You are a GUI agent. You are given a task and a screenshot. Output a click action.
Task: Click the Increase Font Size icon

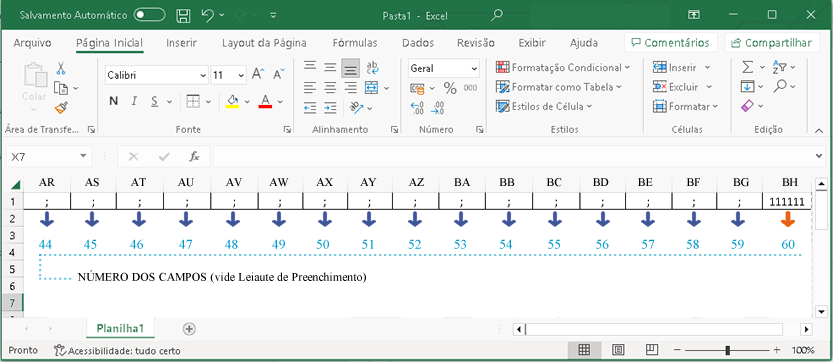[x=258, y=74]
